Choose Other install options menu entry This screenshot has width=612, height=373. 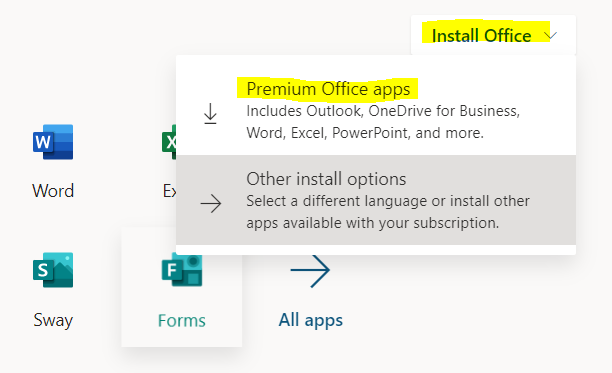coord(376,200)
